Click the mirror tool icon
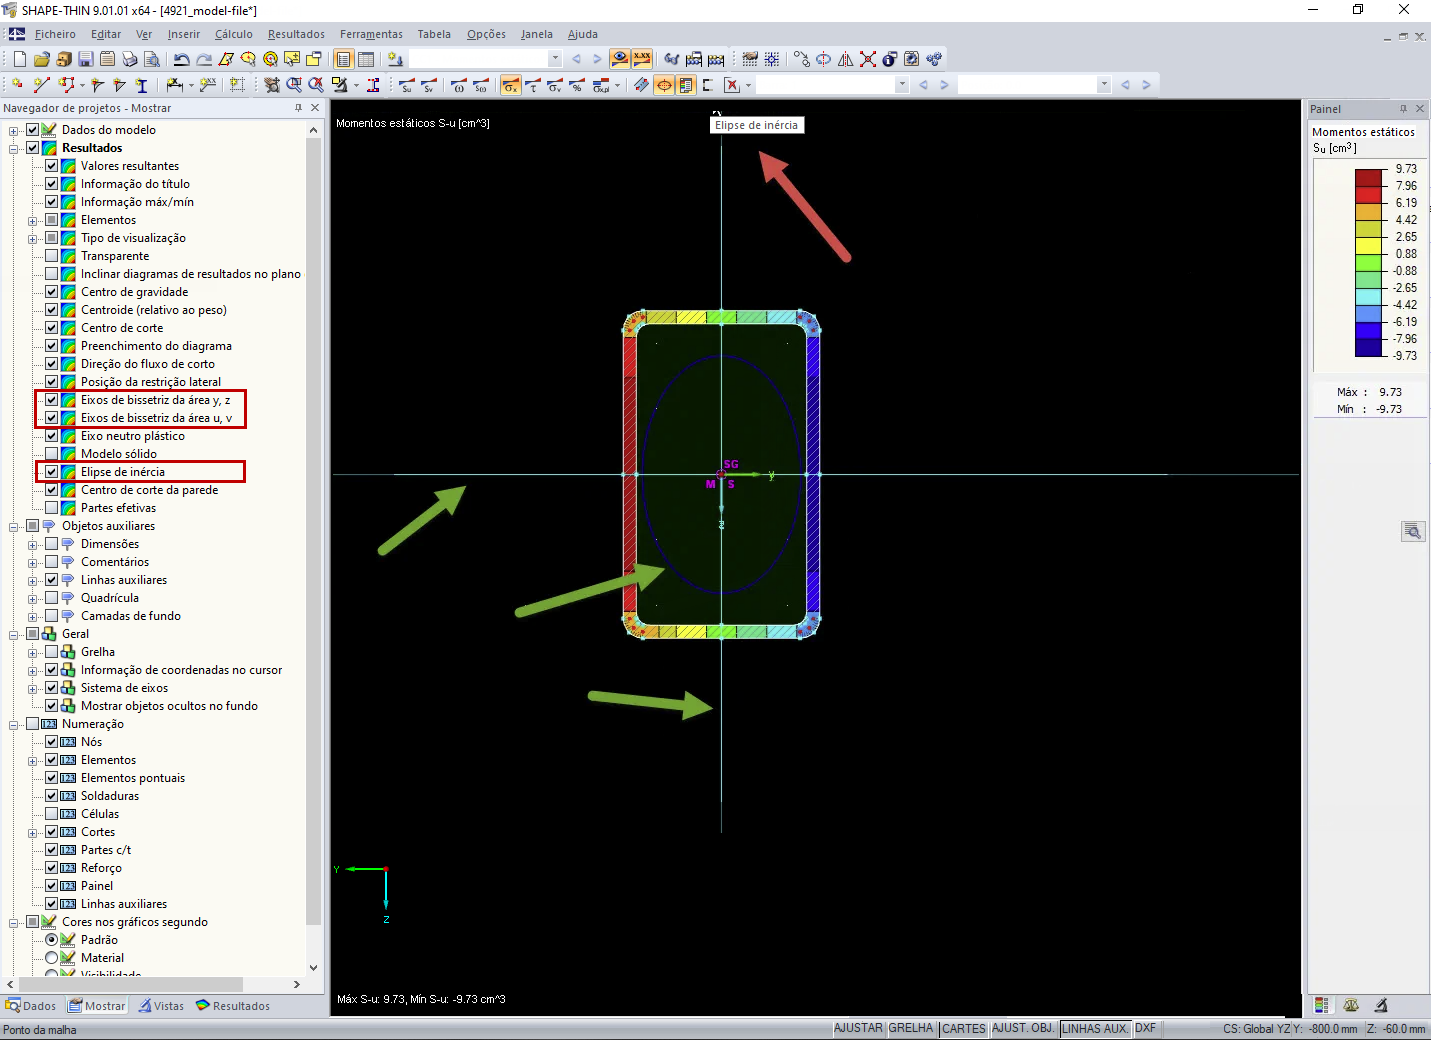Viewport: 1431px width, 1040px height. [x=845, y=59]
